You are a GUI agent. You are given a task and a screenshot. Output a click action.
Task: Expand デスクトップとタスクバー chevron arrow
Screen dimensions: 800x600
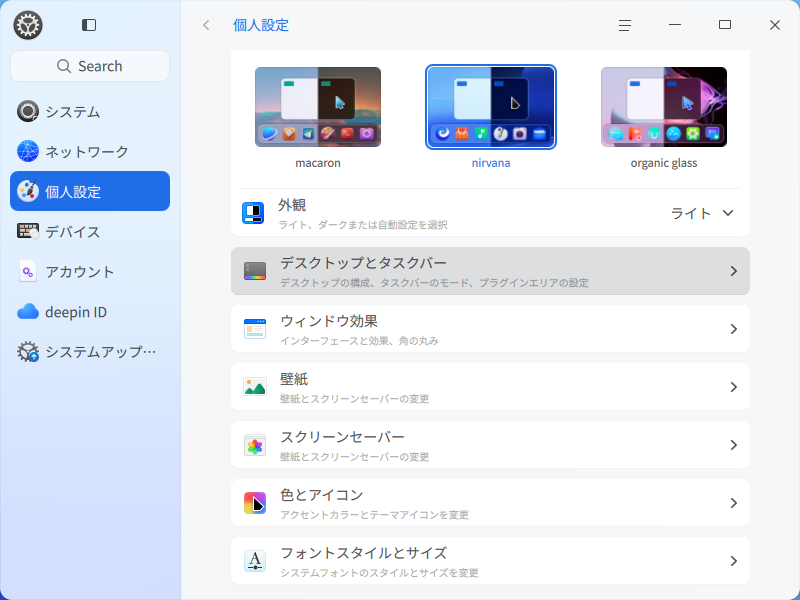pyautogui.click(x=734, y=271)
